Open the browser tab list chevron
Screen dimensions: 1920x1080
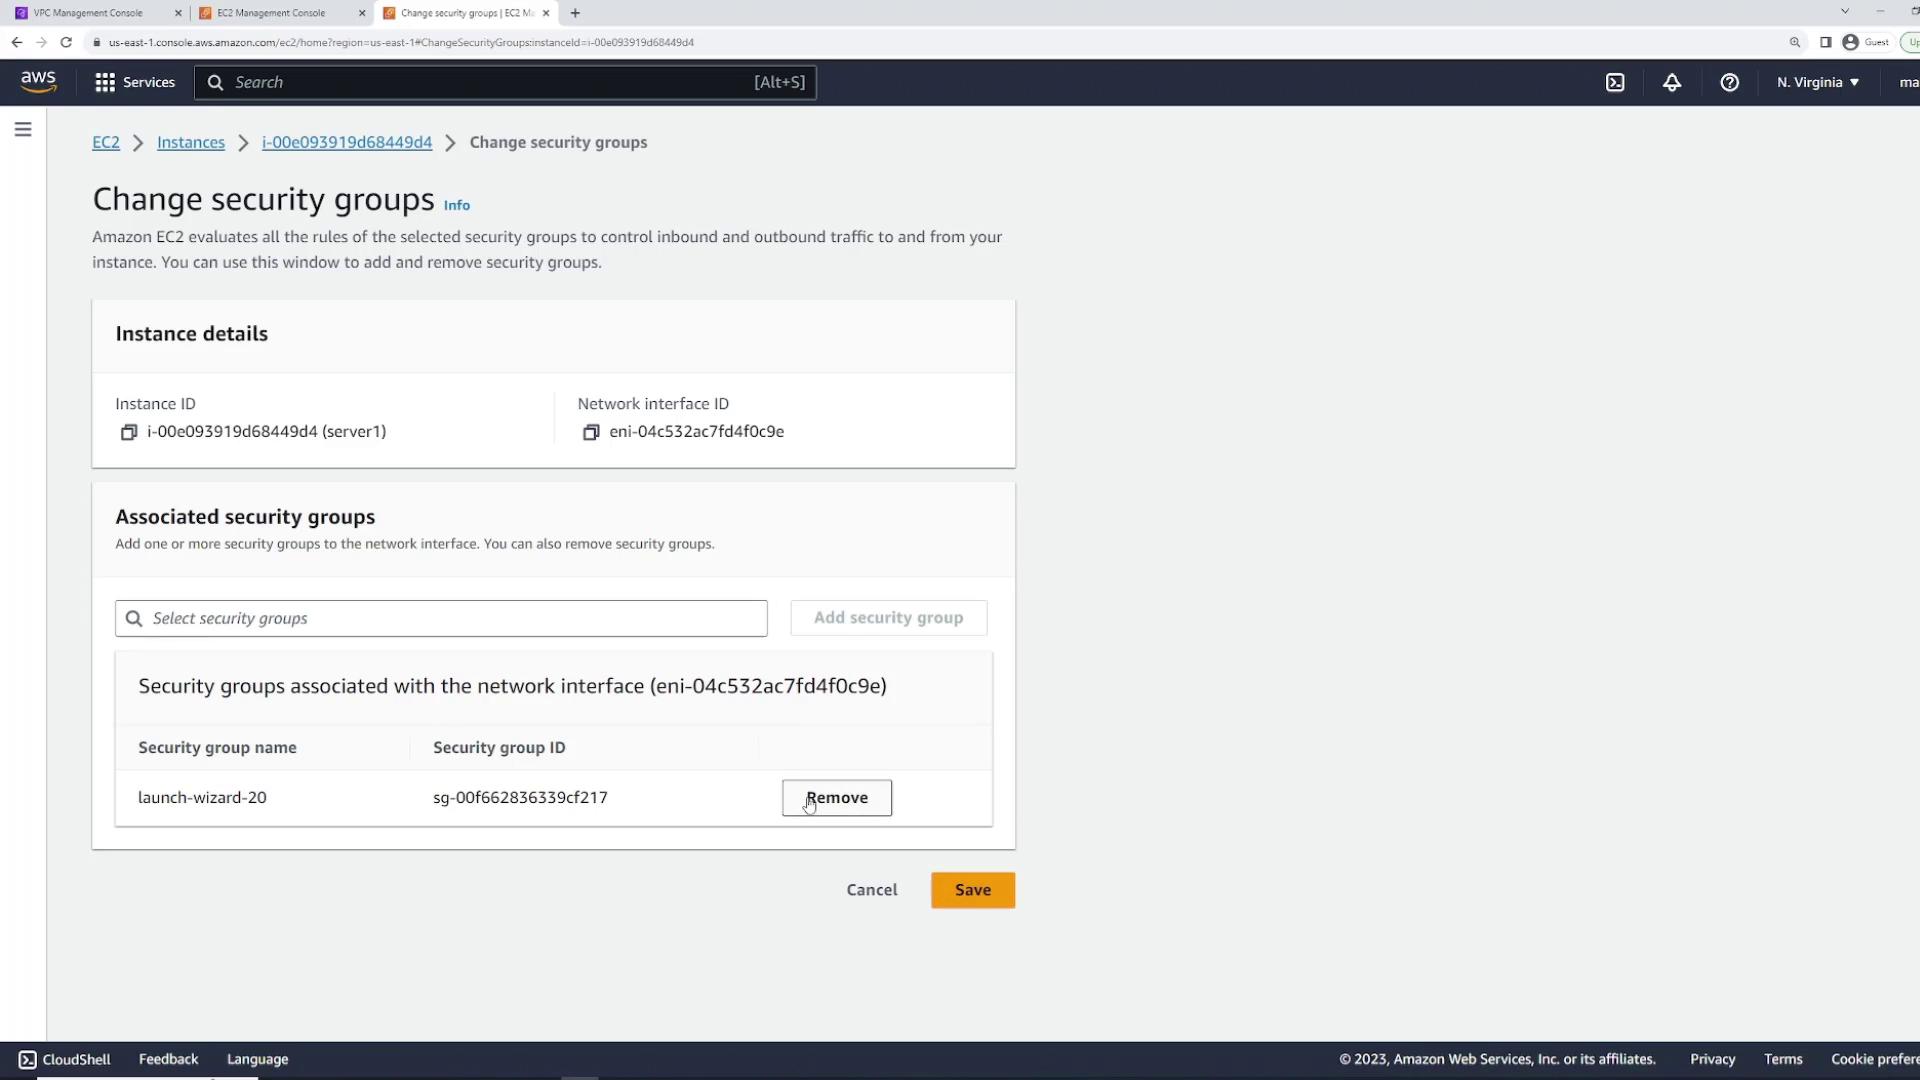pos(1844,12)
